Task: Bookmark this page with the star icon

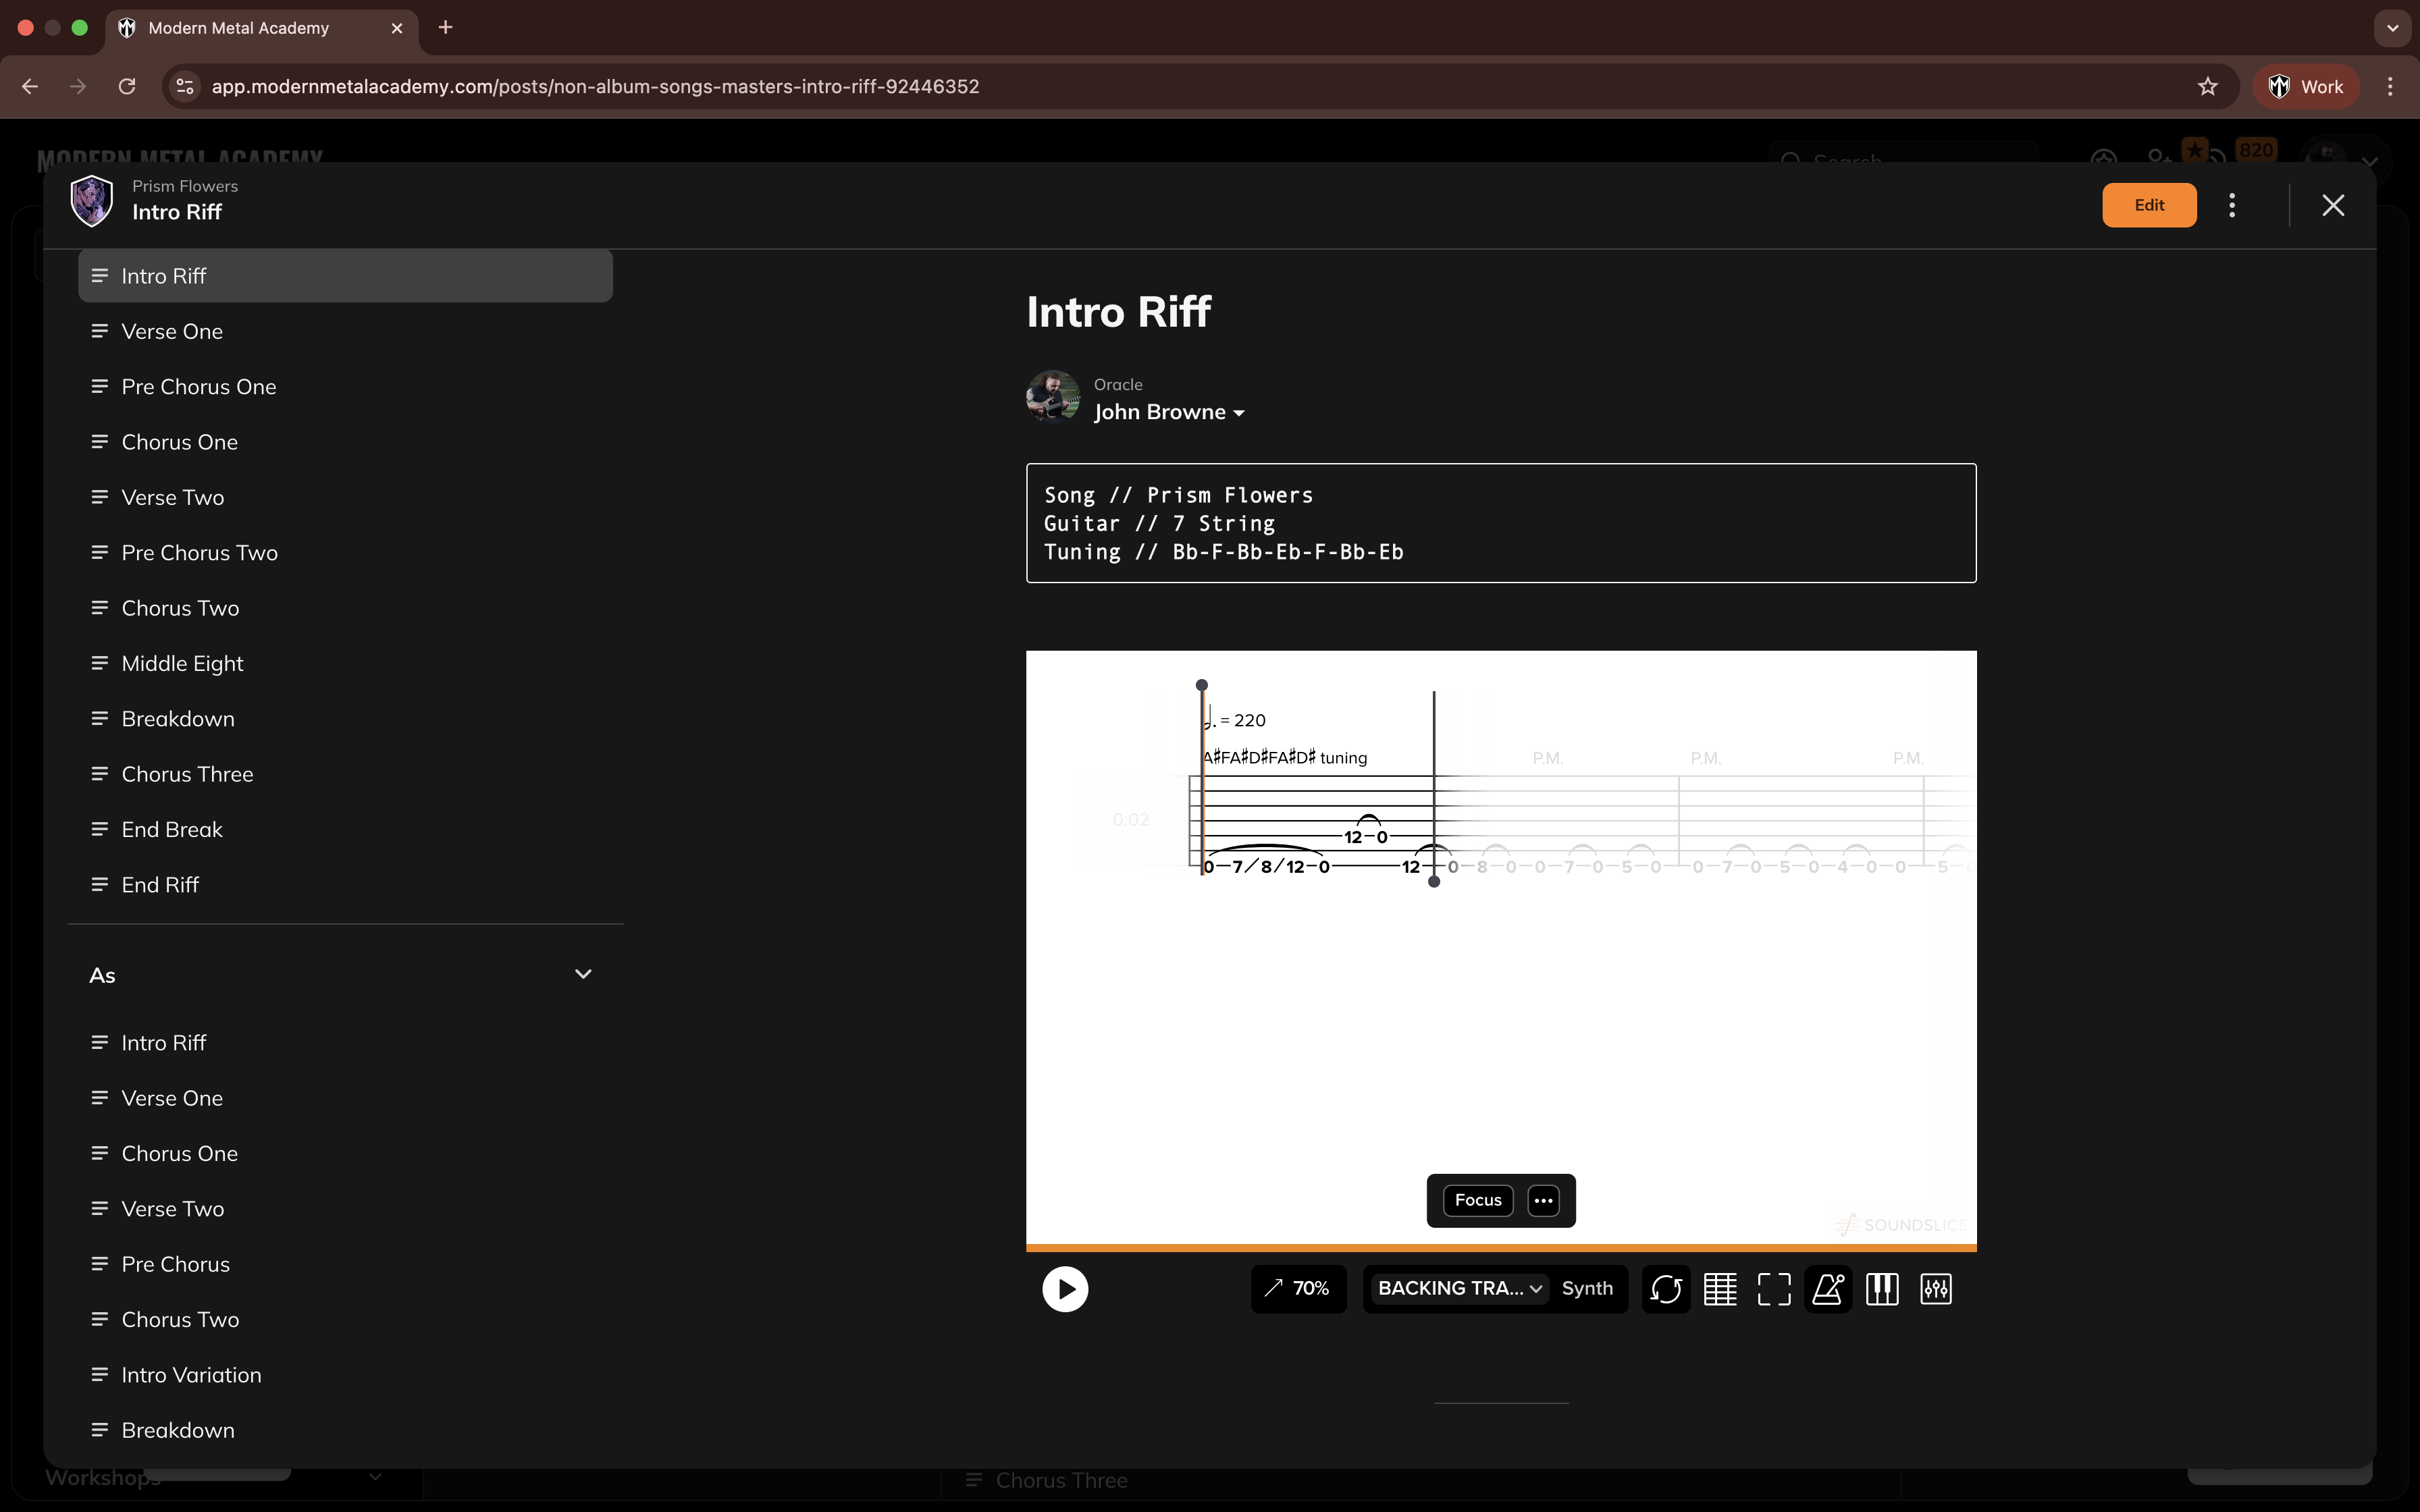Action: (x=2207, y=86)
